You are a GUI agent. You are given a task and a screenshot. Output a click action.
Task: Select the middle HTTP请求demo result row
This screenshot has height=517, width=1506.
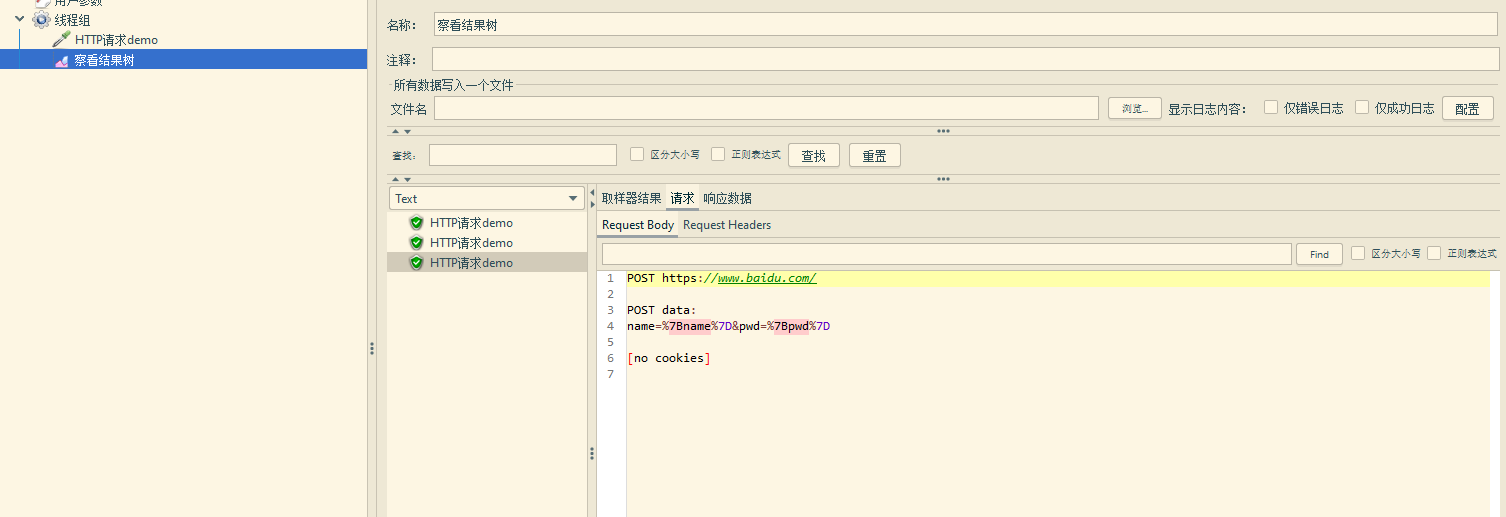[x=487, y=242]
